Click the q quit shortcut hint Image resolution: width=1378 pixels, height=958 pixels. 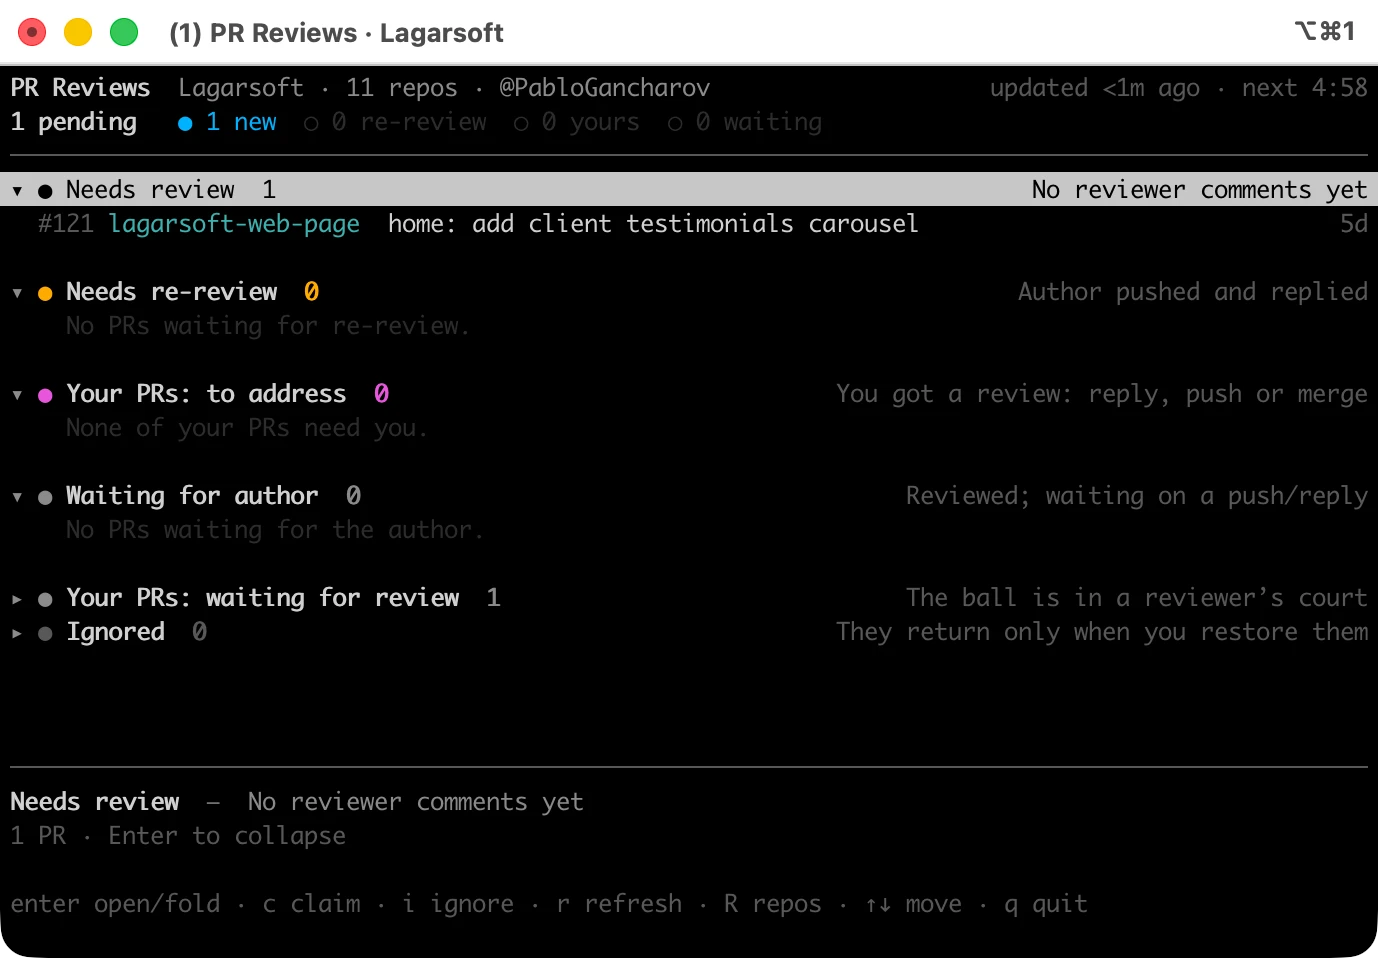click(1046, 904)
